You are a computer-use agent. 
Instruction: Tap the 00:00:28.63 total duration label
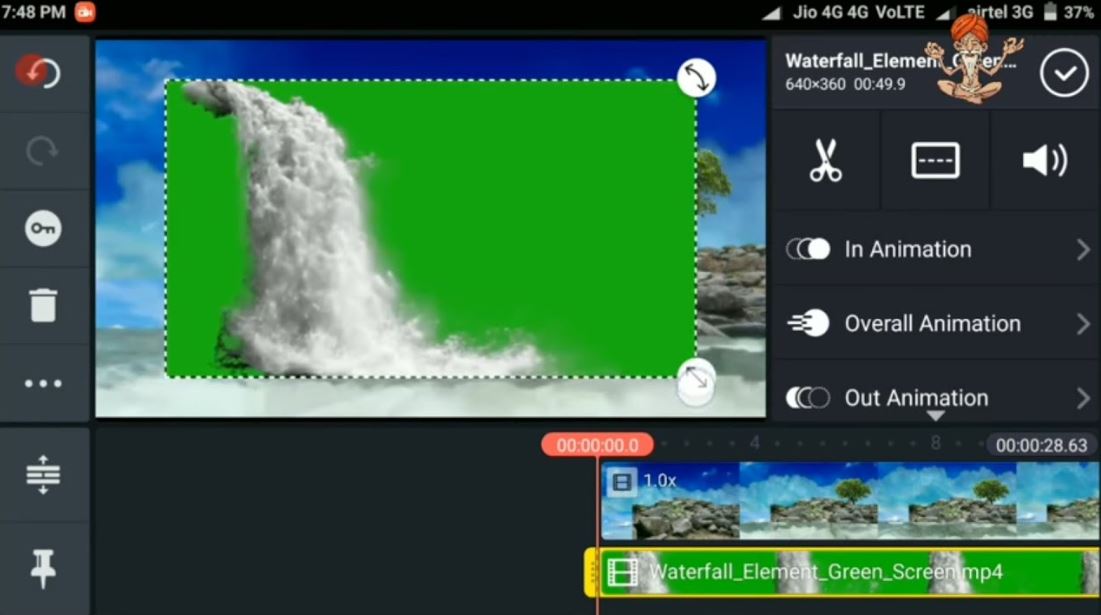point(1041,445)
